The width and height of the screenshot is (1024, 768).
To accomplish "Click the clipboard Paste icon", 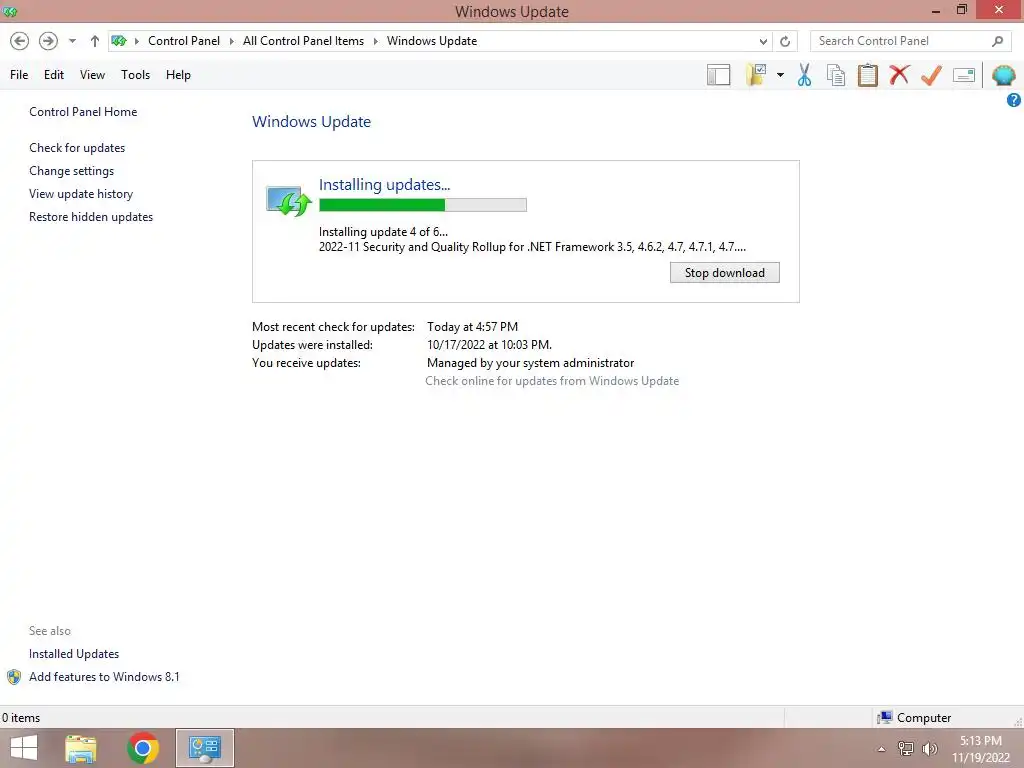I will (867, 75).
